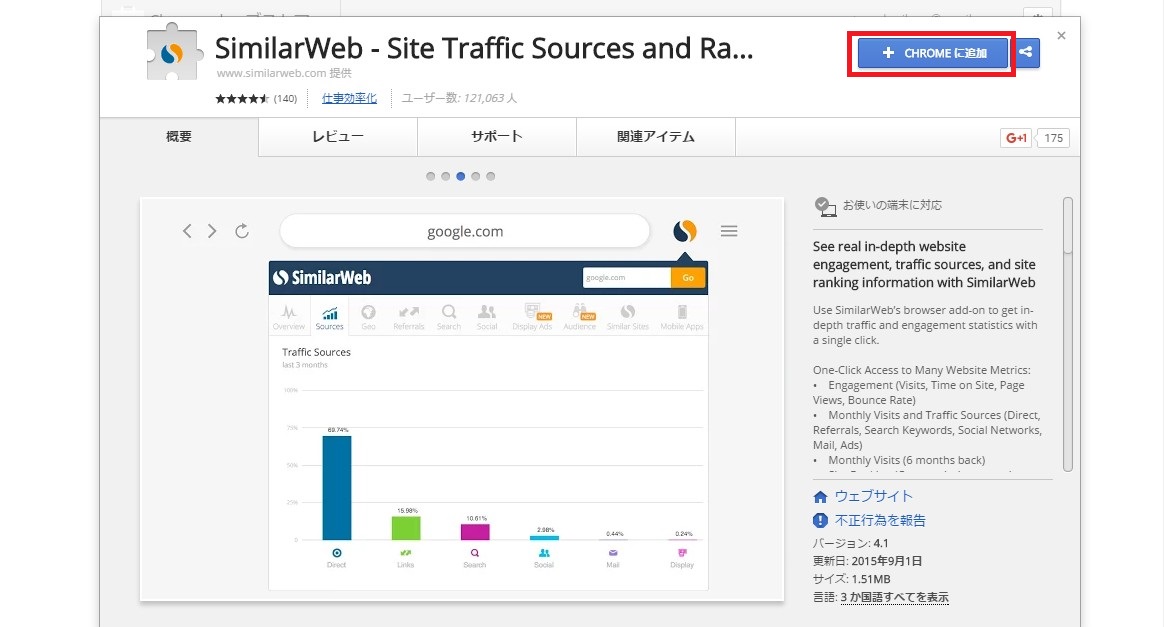1164x627 pixels.
Task: Click the exclamation icon beside 不正行為を報告
Action: point(820,521)
